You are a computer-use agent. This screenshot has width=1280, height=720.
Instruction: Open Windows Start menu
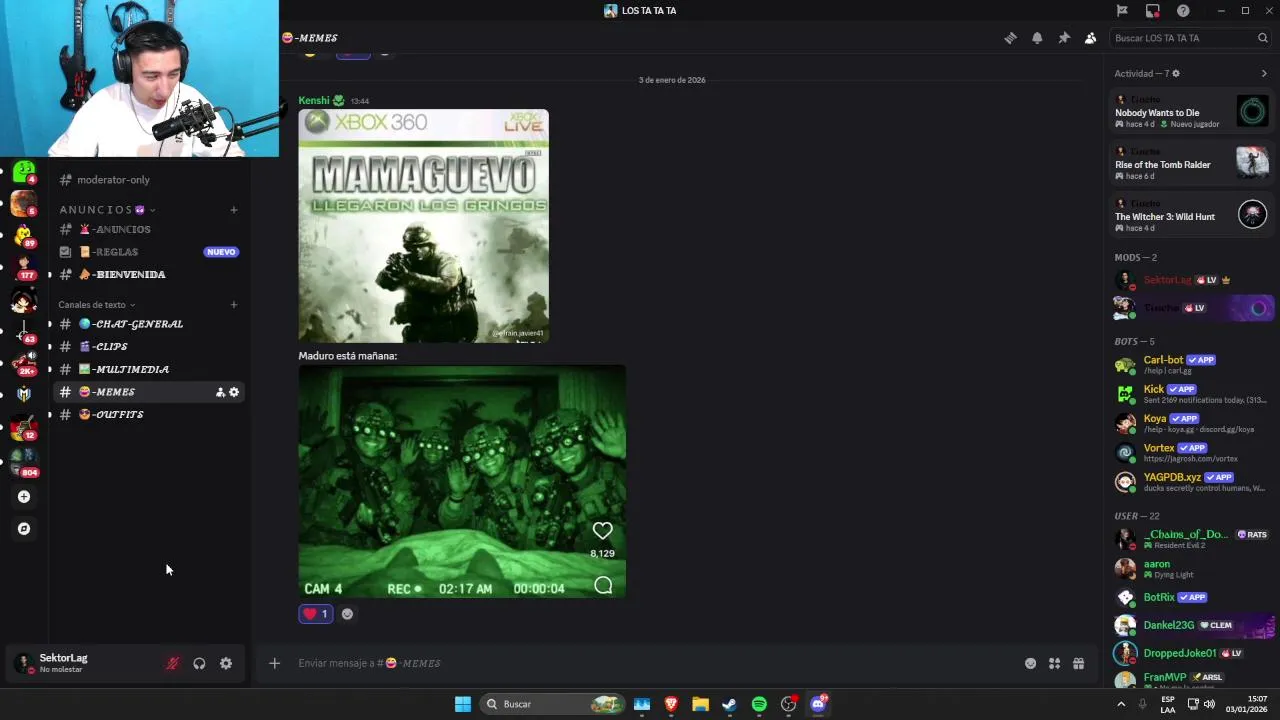(462, 704)
